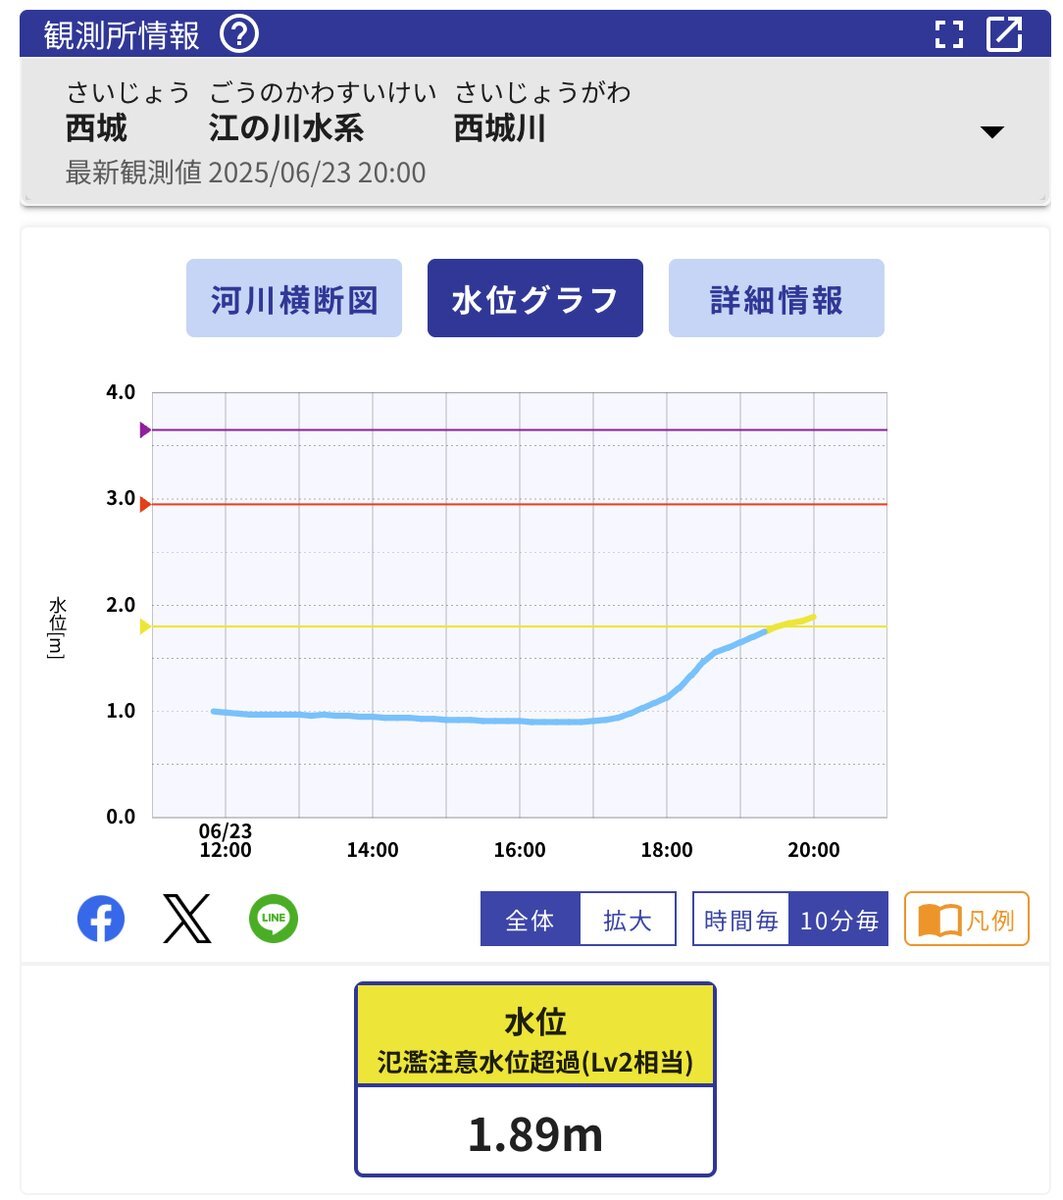Click the red threshold level marker
The image size is (1063, 1200).
point(145,504)
